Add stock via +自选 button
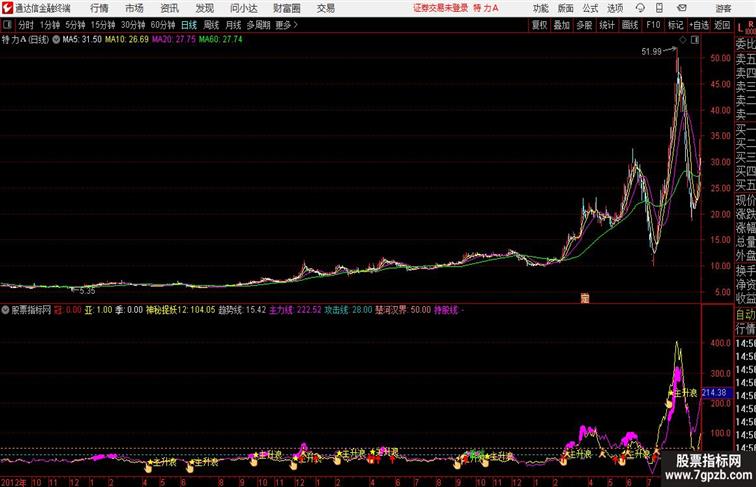This screenshot has height=487, width=756. [x=699, y=25]
